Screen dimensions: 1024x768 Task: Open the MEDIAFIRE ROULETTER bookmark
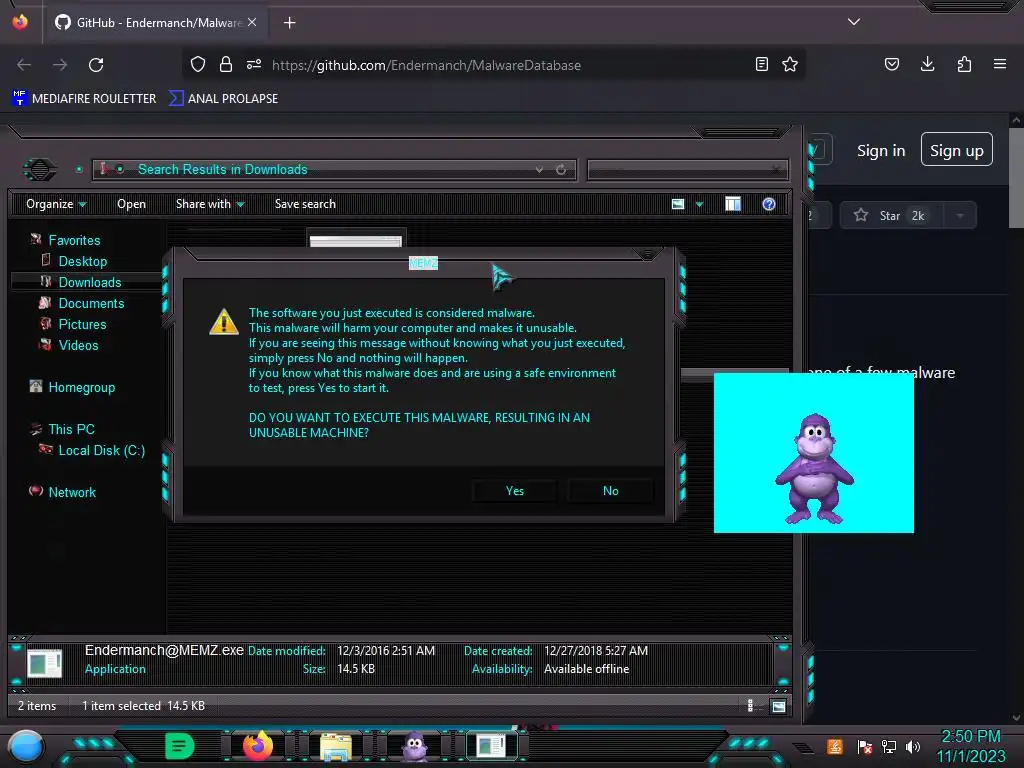[x=84, y=99]
